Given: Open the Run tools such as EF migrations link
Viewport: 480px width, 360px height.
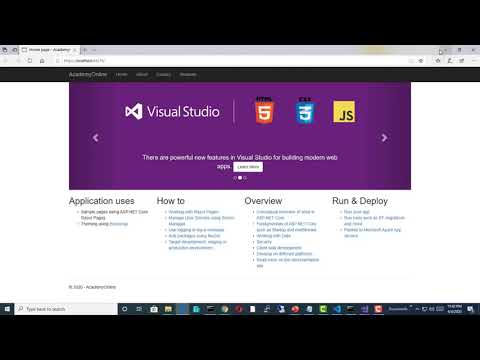Looking at the screenshot, I should tap(374, 221).
